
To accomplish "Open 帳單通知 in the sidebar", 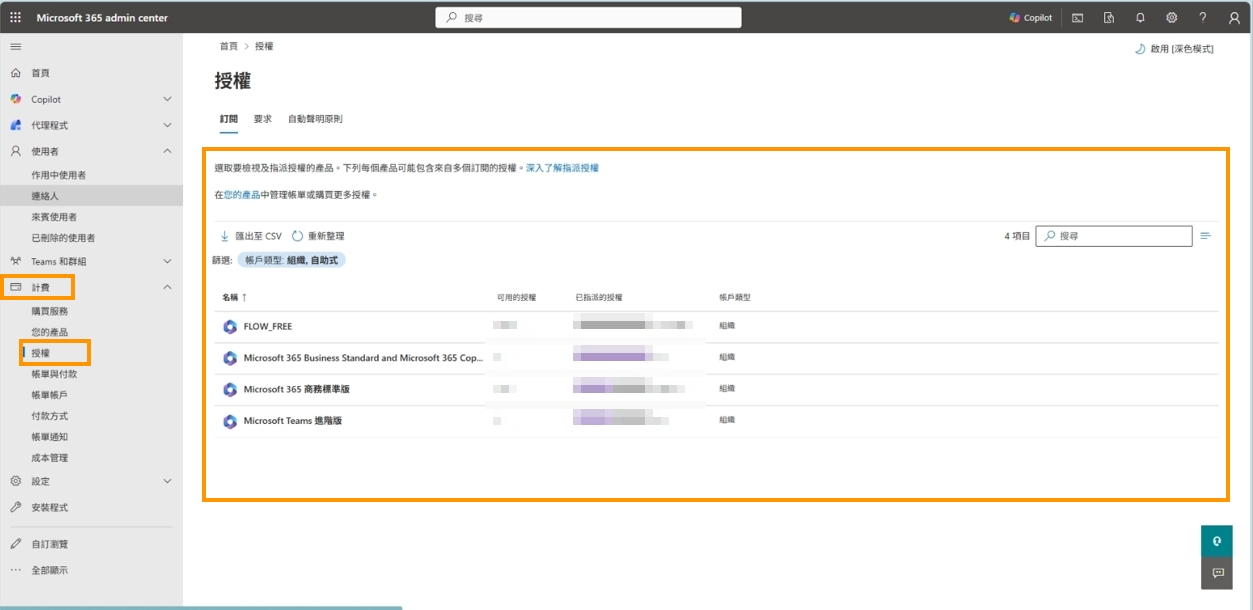I will (x=50, y=437).
